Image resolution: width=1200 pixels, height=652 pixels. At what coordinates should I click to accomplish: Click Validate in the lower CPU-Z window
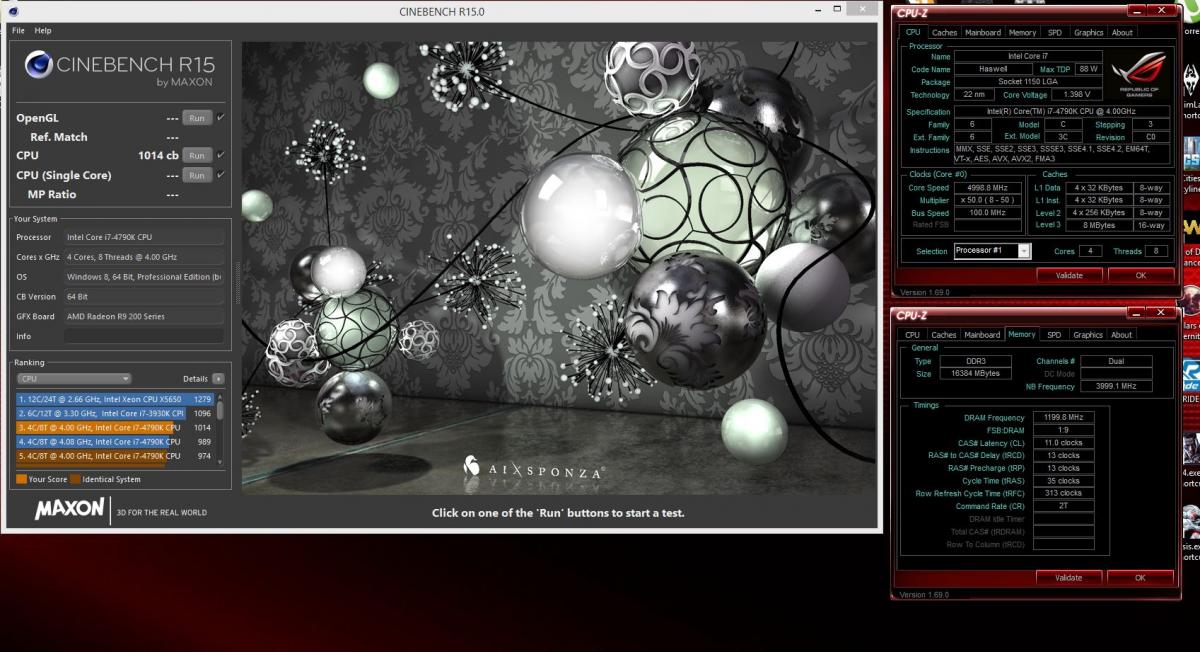coord(1069,577)
